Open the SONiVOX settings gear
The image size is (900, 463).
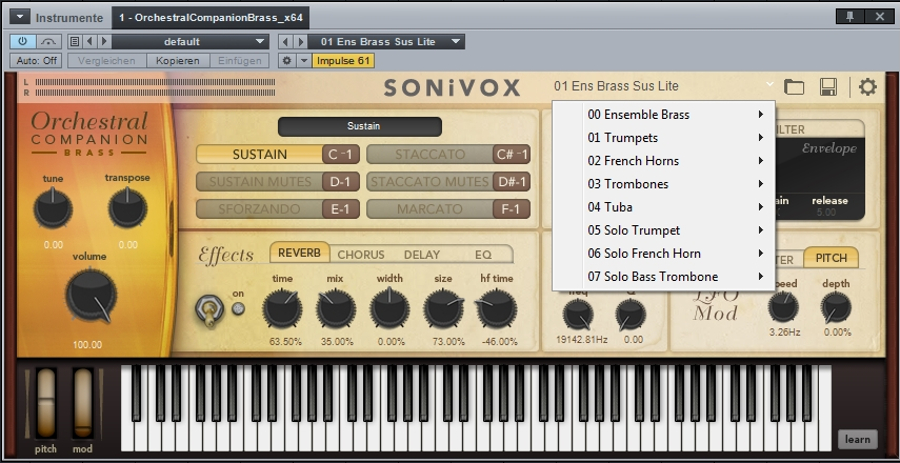[x=867, y=87]
